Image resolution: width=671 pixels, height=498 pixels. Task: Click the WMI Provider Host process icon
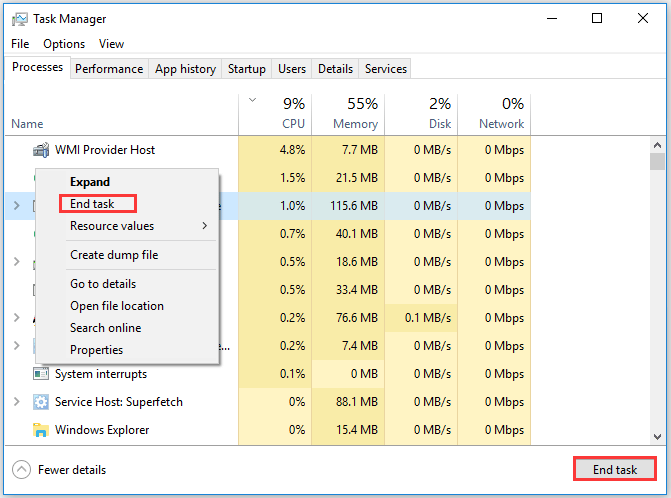tap(41, 150)
